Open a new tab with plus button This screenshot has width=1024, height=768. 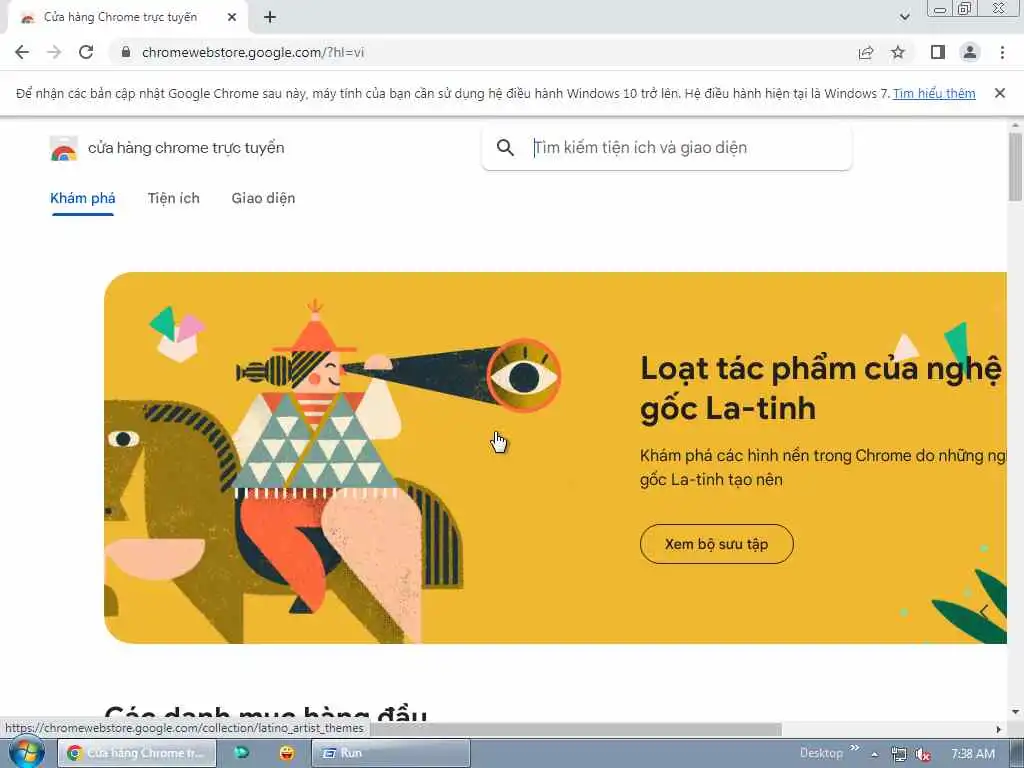point(270,18)
